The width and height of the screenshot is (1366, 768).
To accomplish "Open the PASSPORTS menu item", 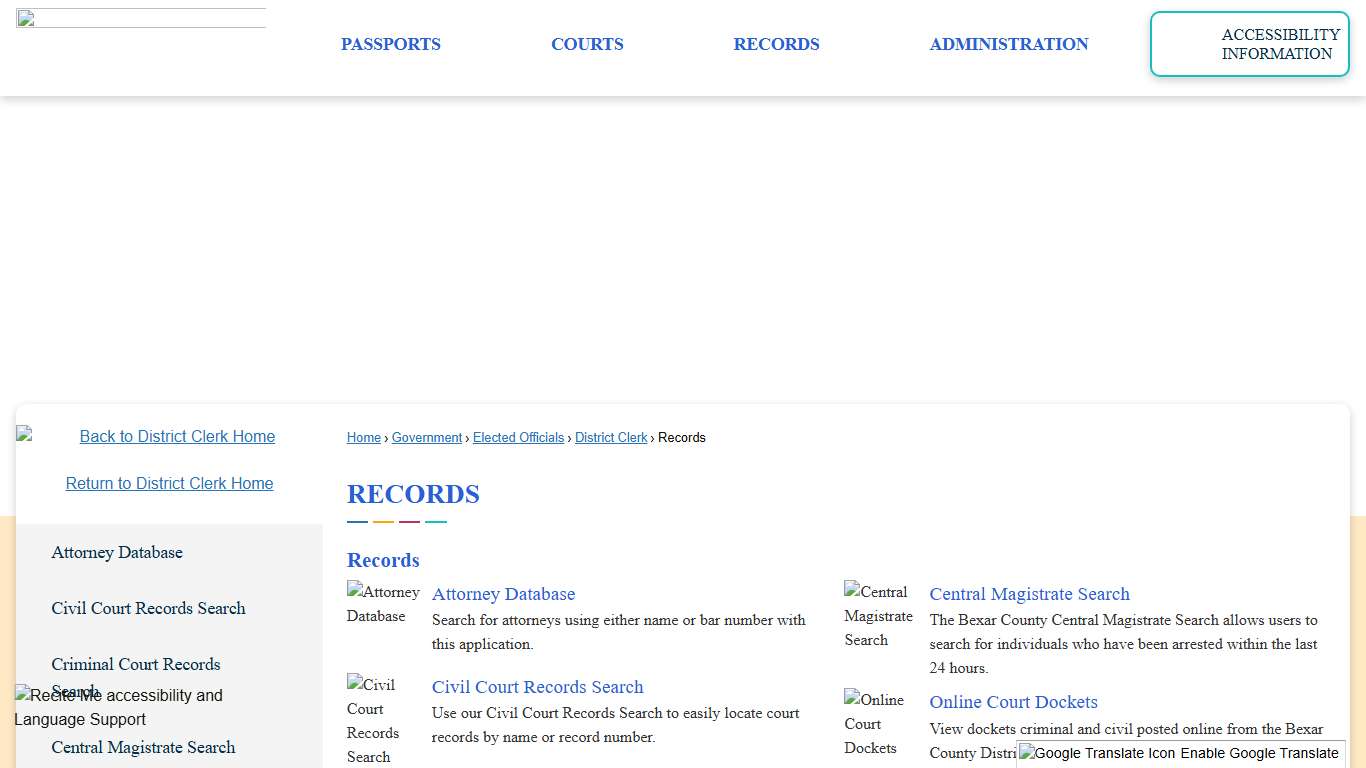I will [x=391, y=44].
